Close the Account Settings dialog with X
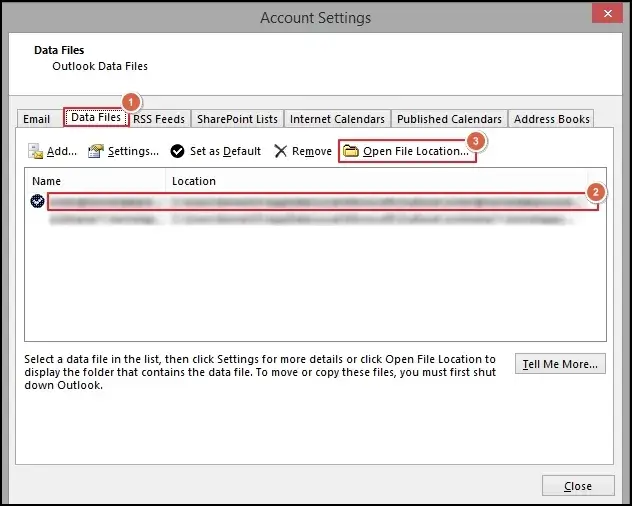 pyautogui.click(x=608, y=14)
